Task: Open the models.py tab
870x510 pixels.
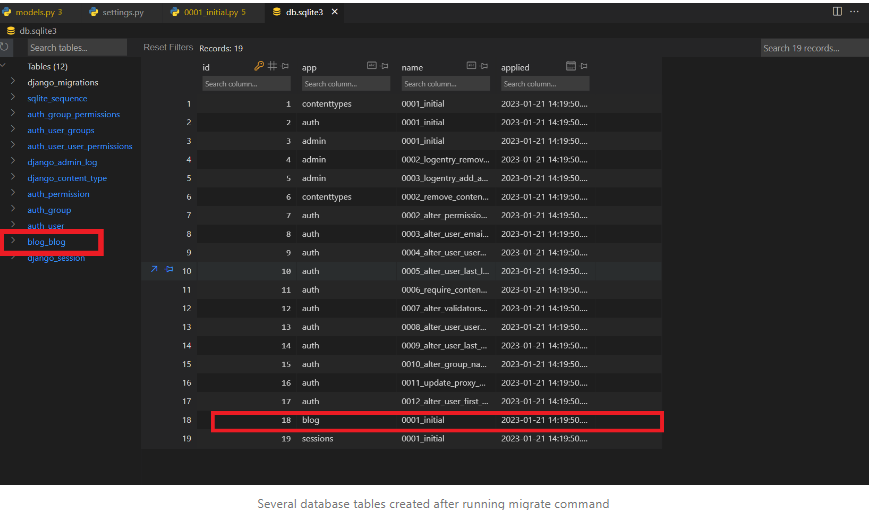Action: (x=34, y=12)
